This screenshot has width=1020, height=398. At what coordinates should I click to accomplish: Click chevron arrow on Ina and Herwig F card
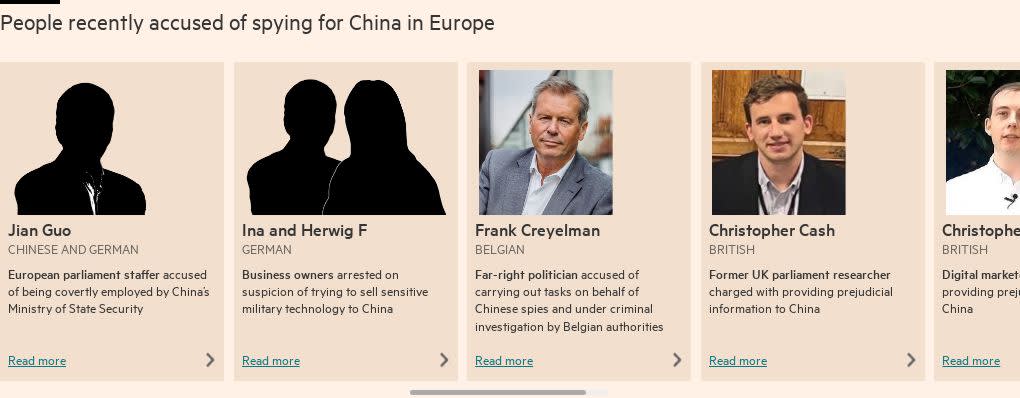[444, 360]
